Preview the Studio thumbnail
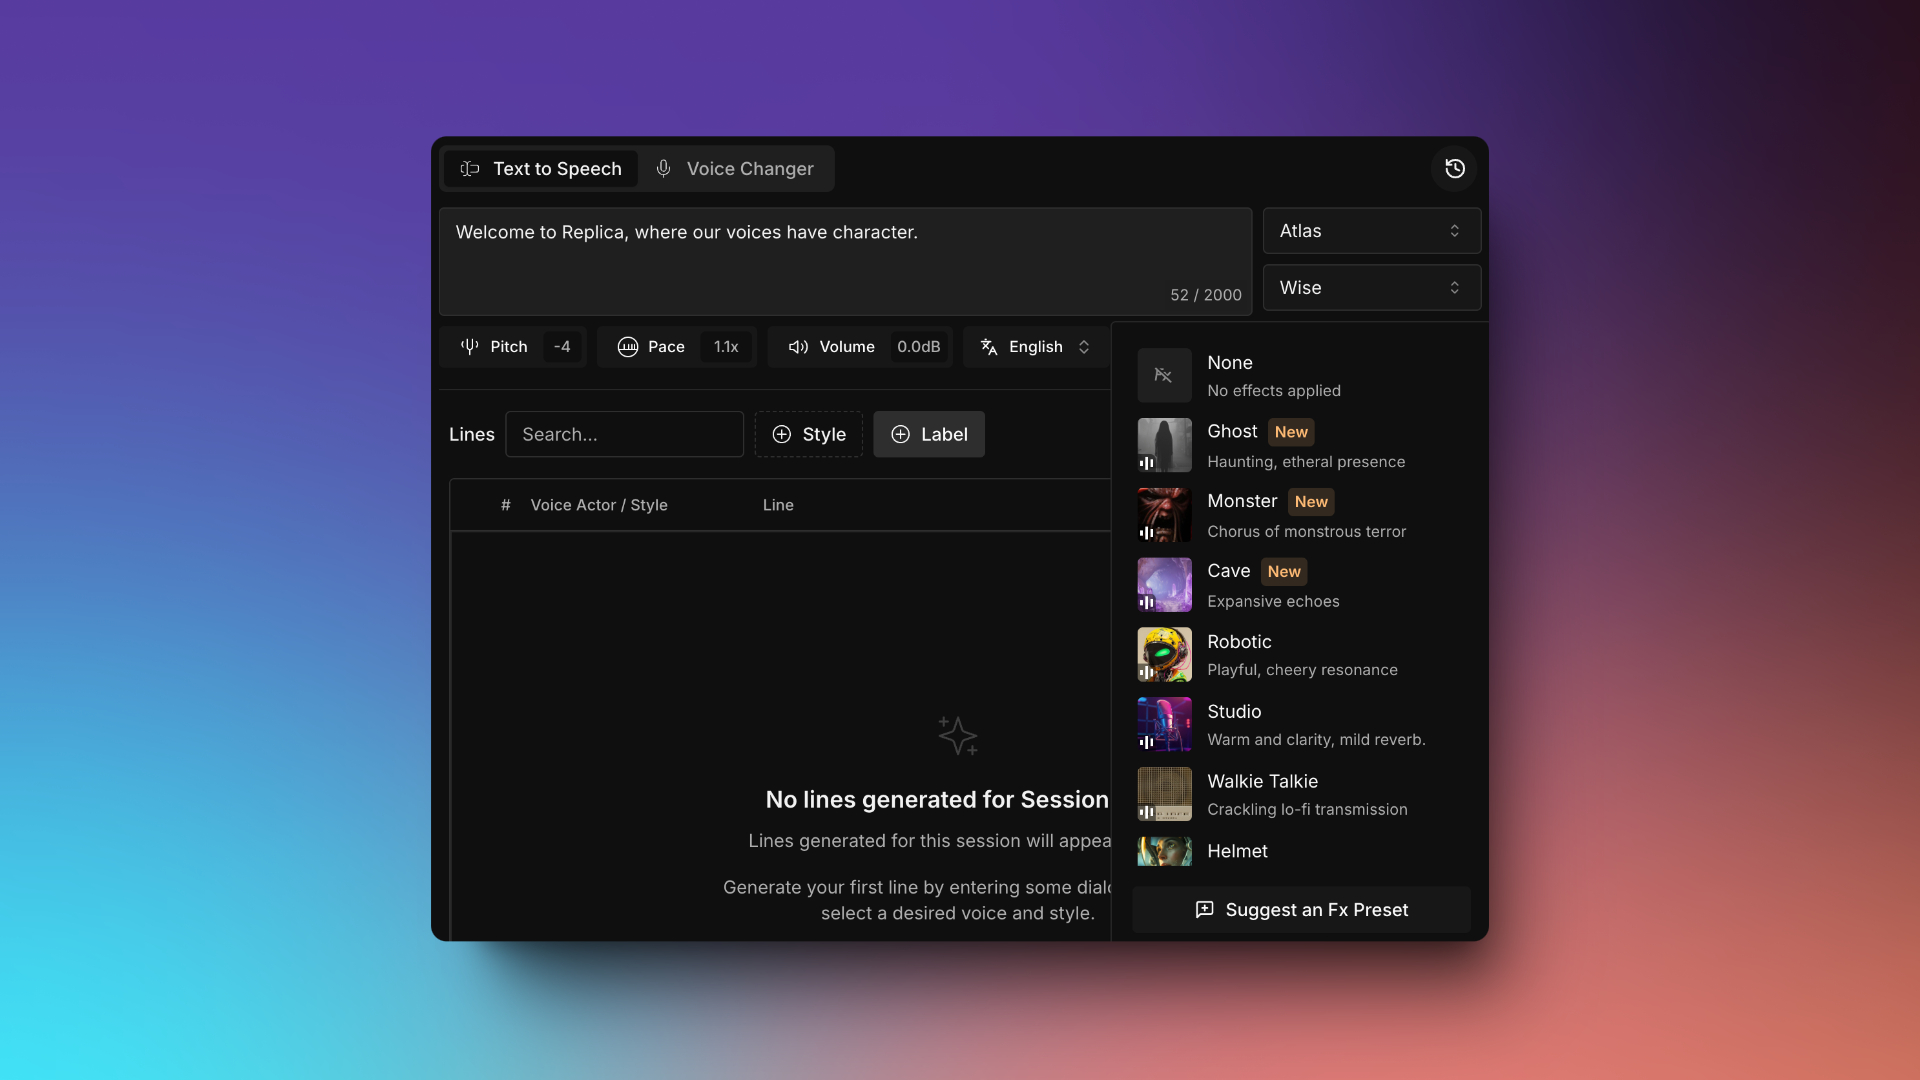Screen dimensions: 1920x1080 [x=1164, y=725]
